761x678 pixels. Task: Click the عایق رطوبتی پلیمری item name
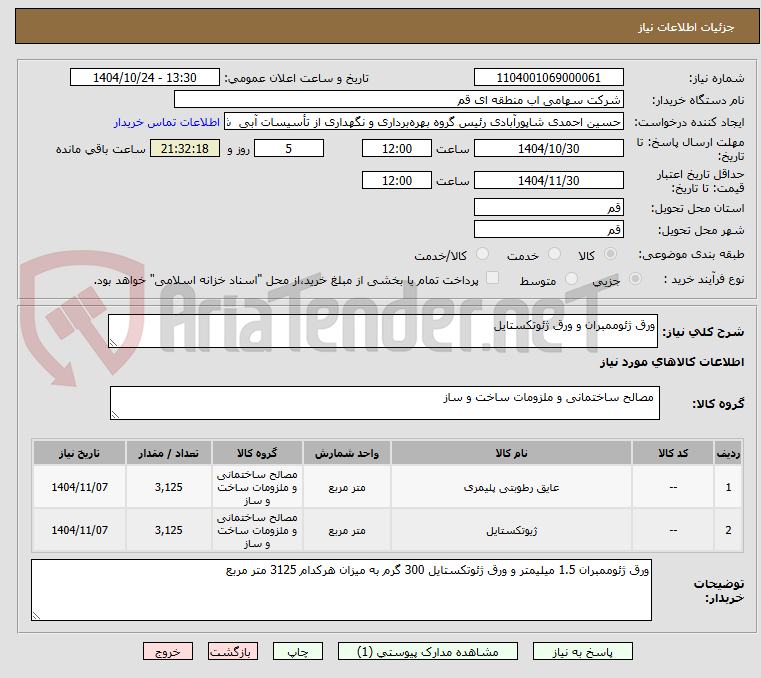click(511, 488)
